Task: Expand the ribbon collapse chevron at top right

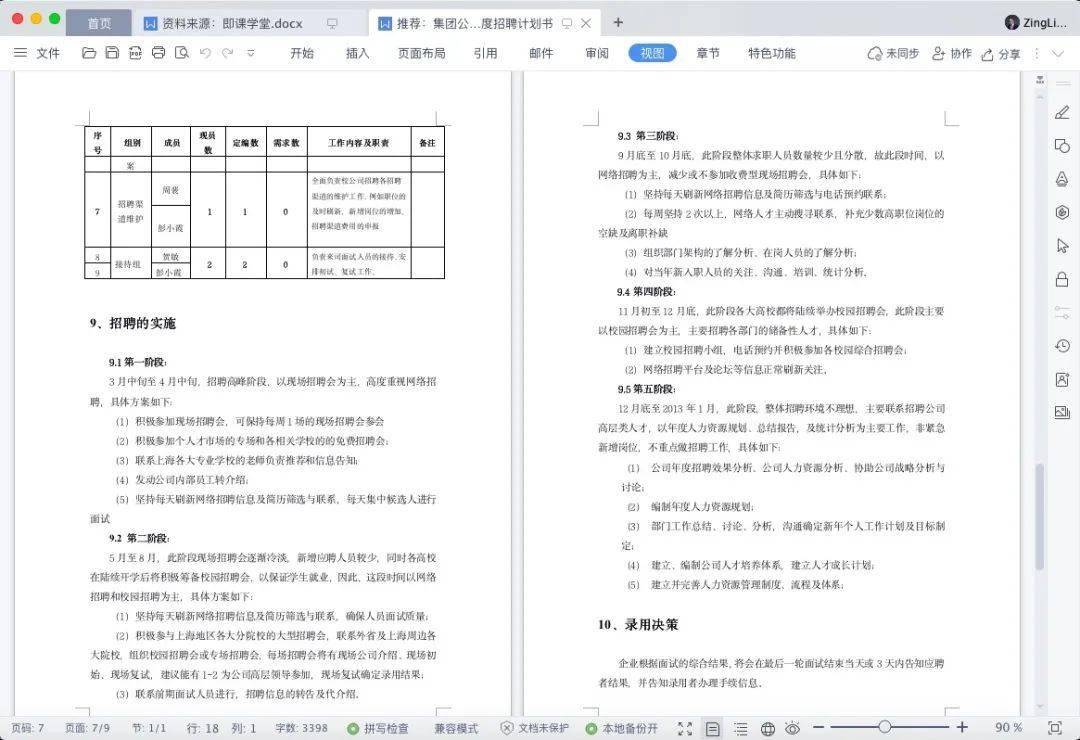Action: [1059, 53]
